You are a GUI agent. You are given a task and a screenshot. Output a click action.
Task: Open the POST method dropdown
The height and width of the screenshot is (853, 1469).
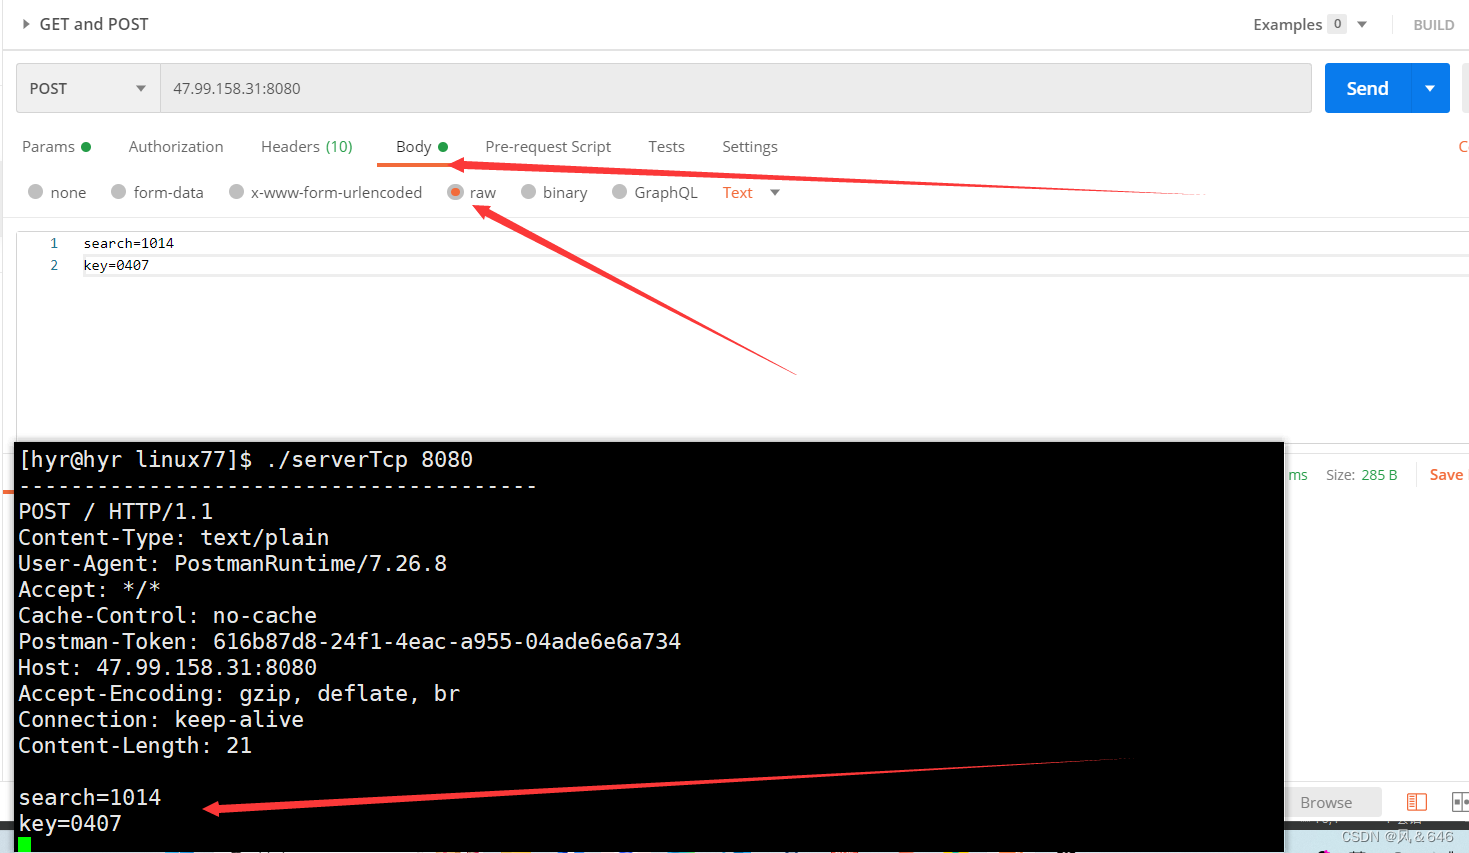(x=88, y=88)
